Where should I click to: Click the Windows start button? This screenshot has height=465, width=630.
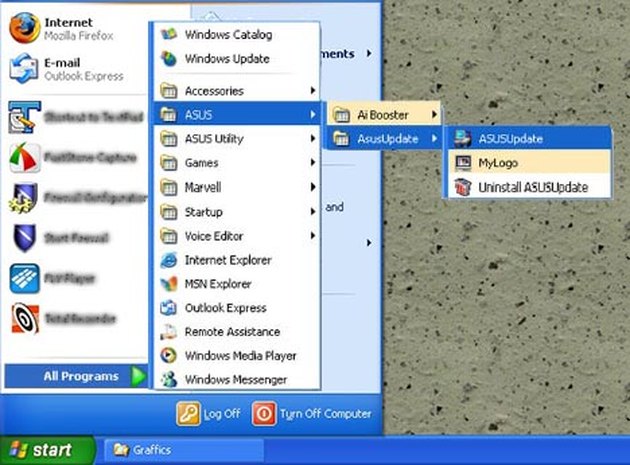(47, 450)
